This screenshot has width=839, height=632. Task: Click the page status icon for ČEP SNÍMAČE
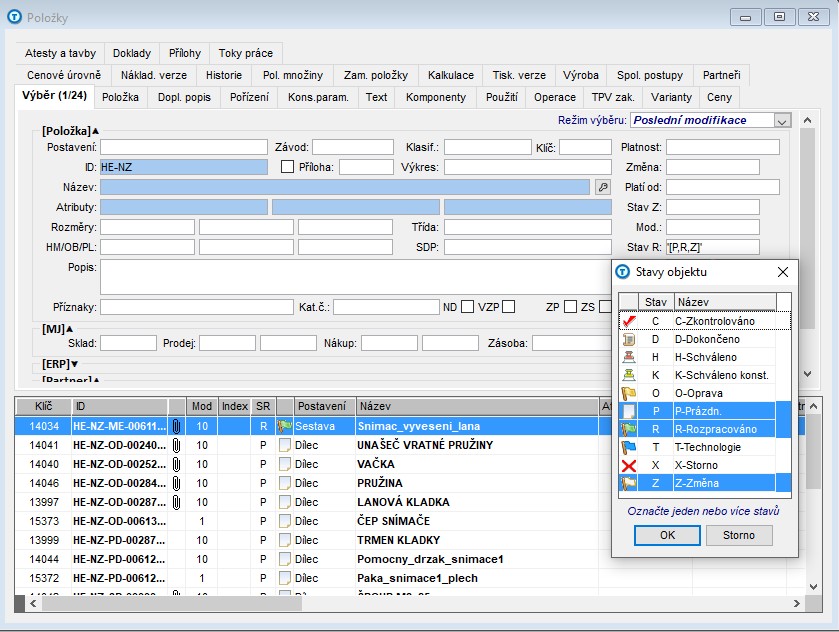285,521
